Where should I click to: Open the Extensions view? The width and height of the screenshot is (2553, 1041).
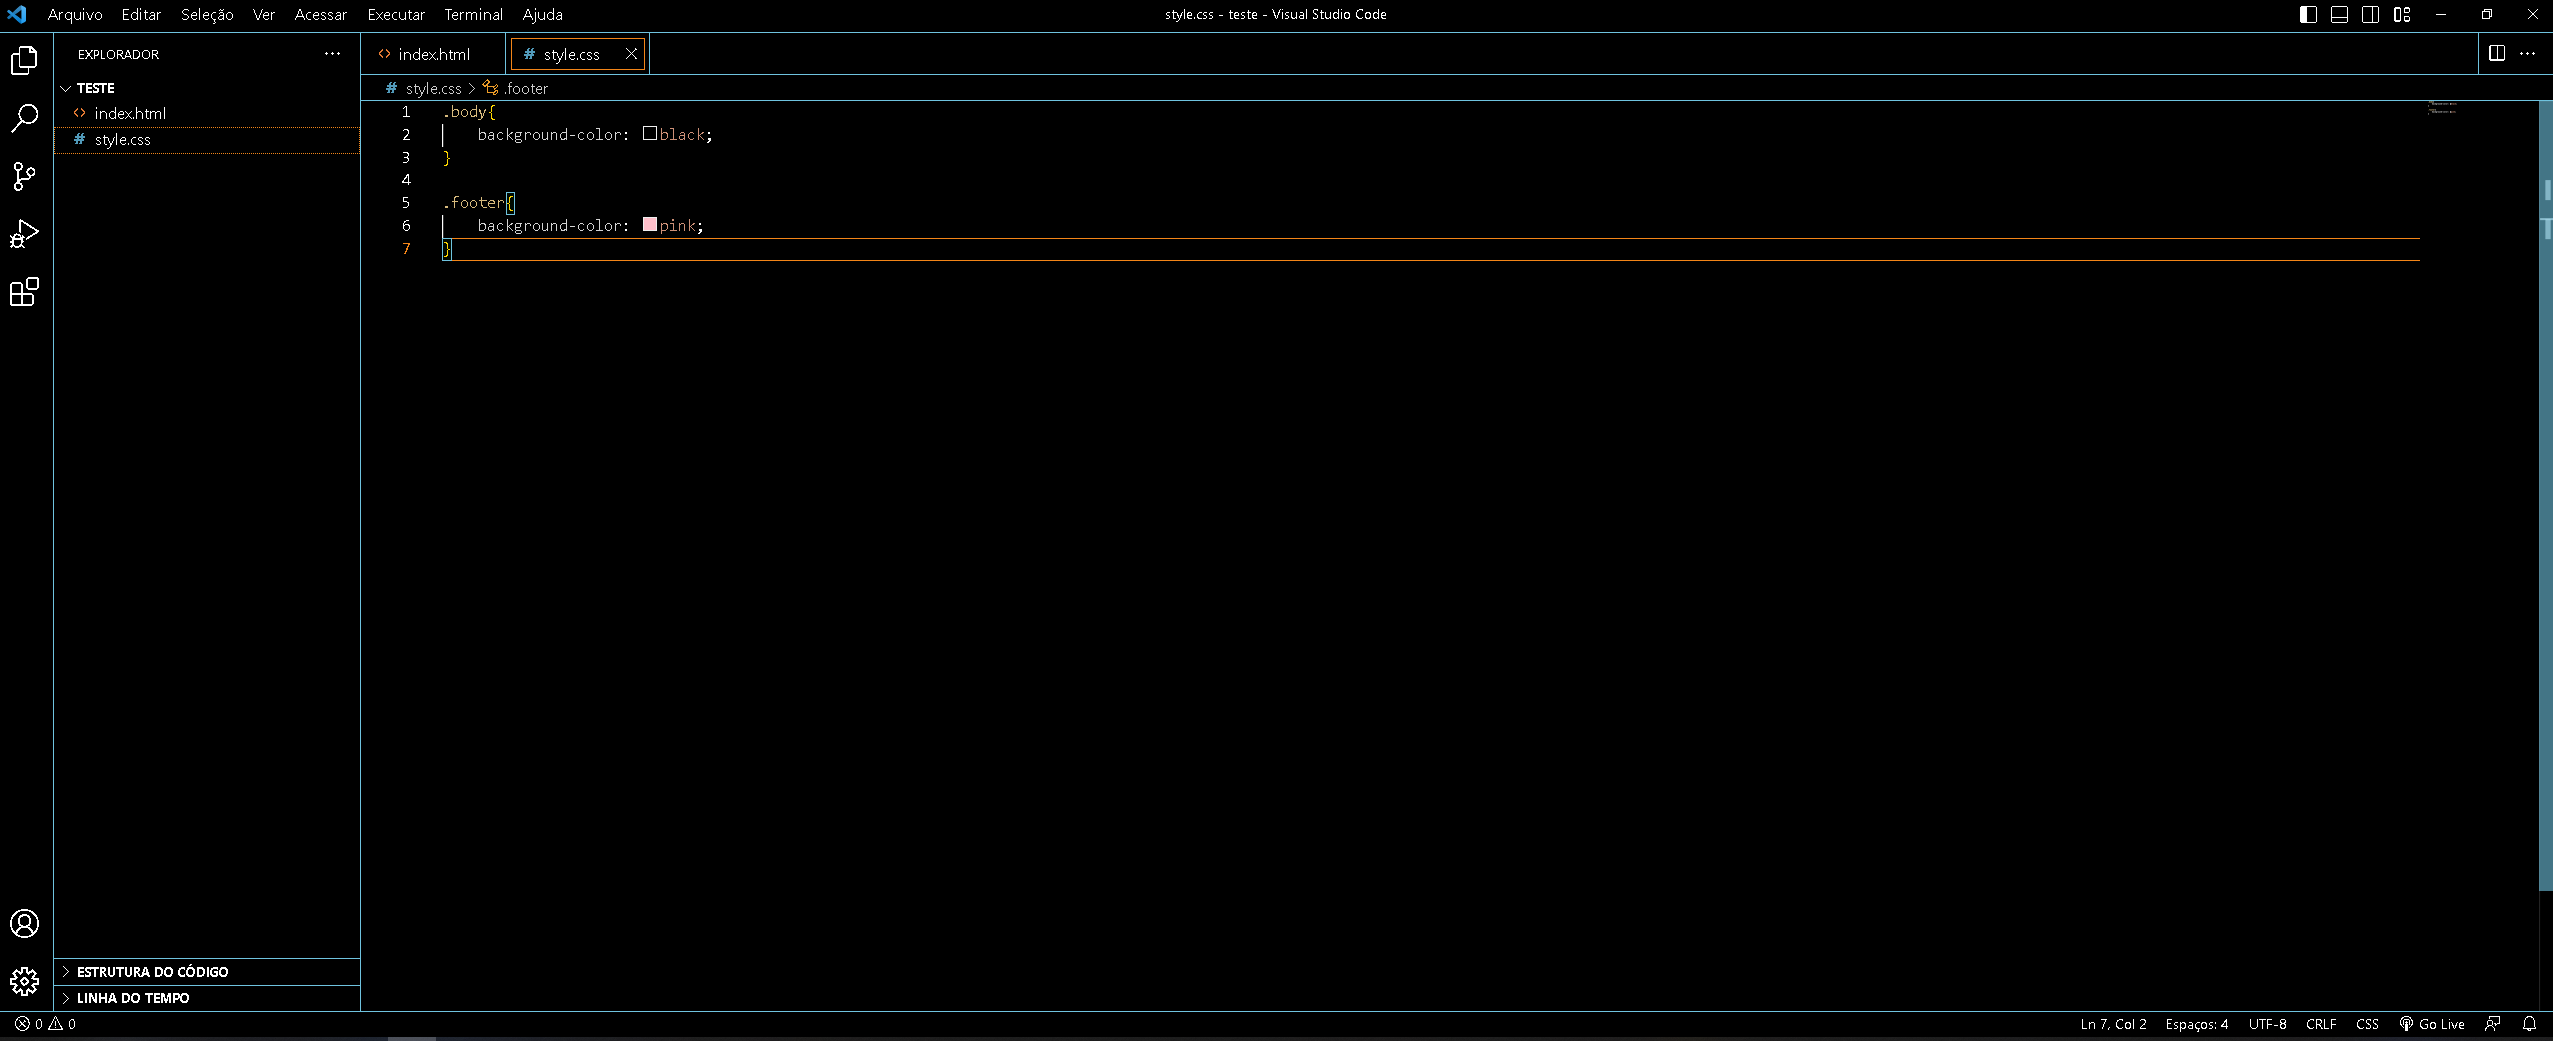[25, 293]
